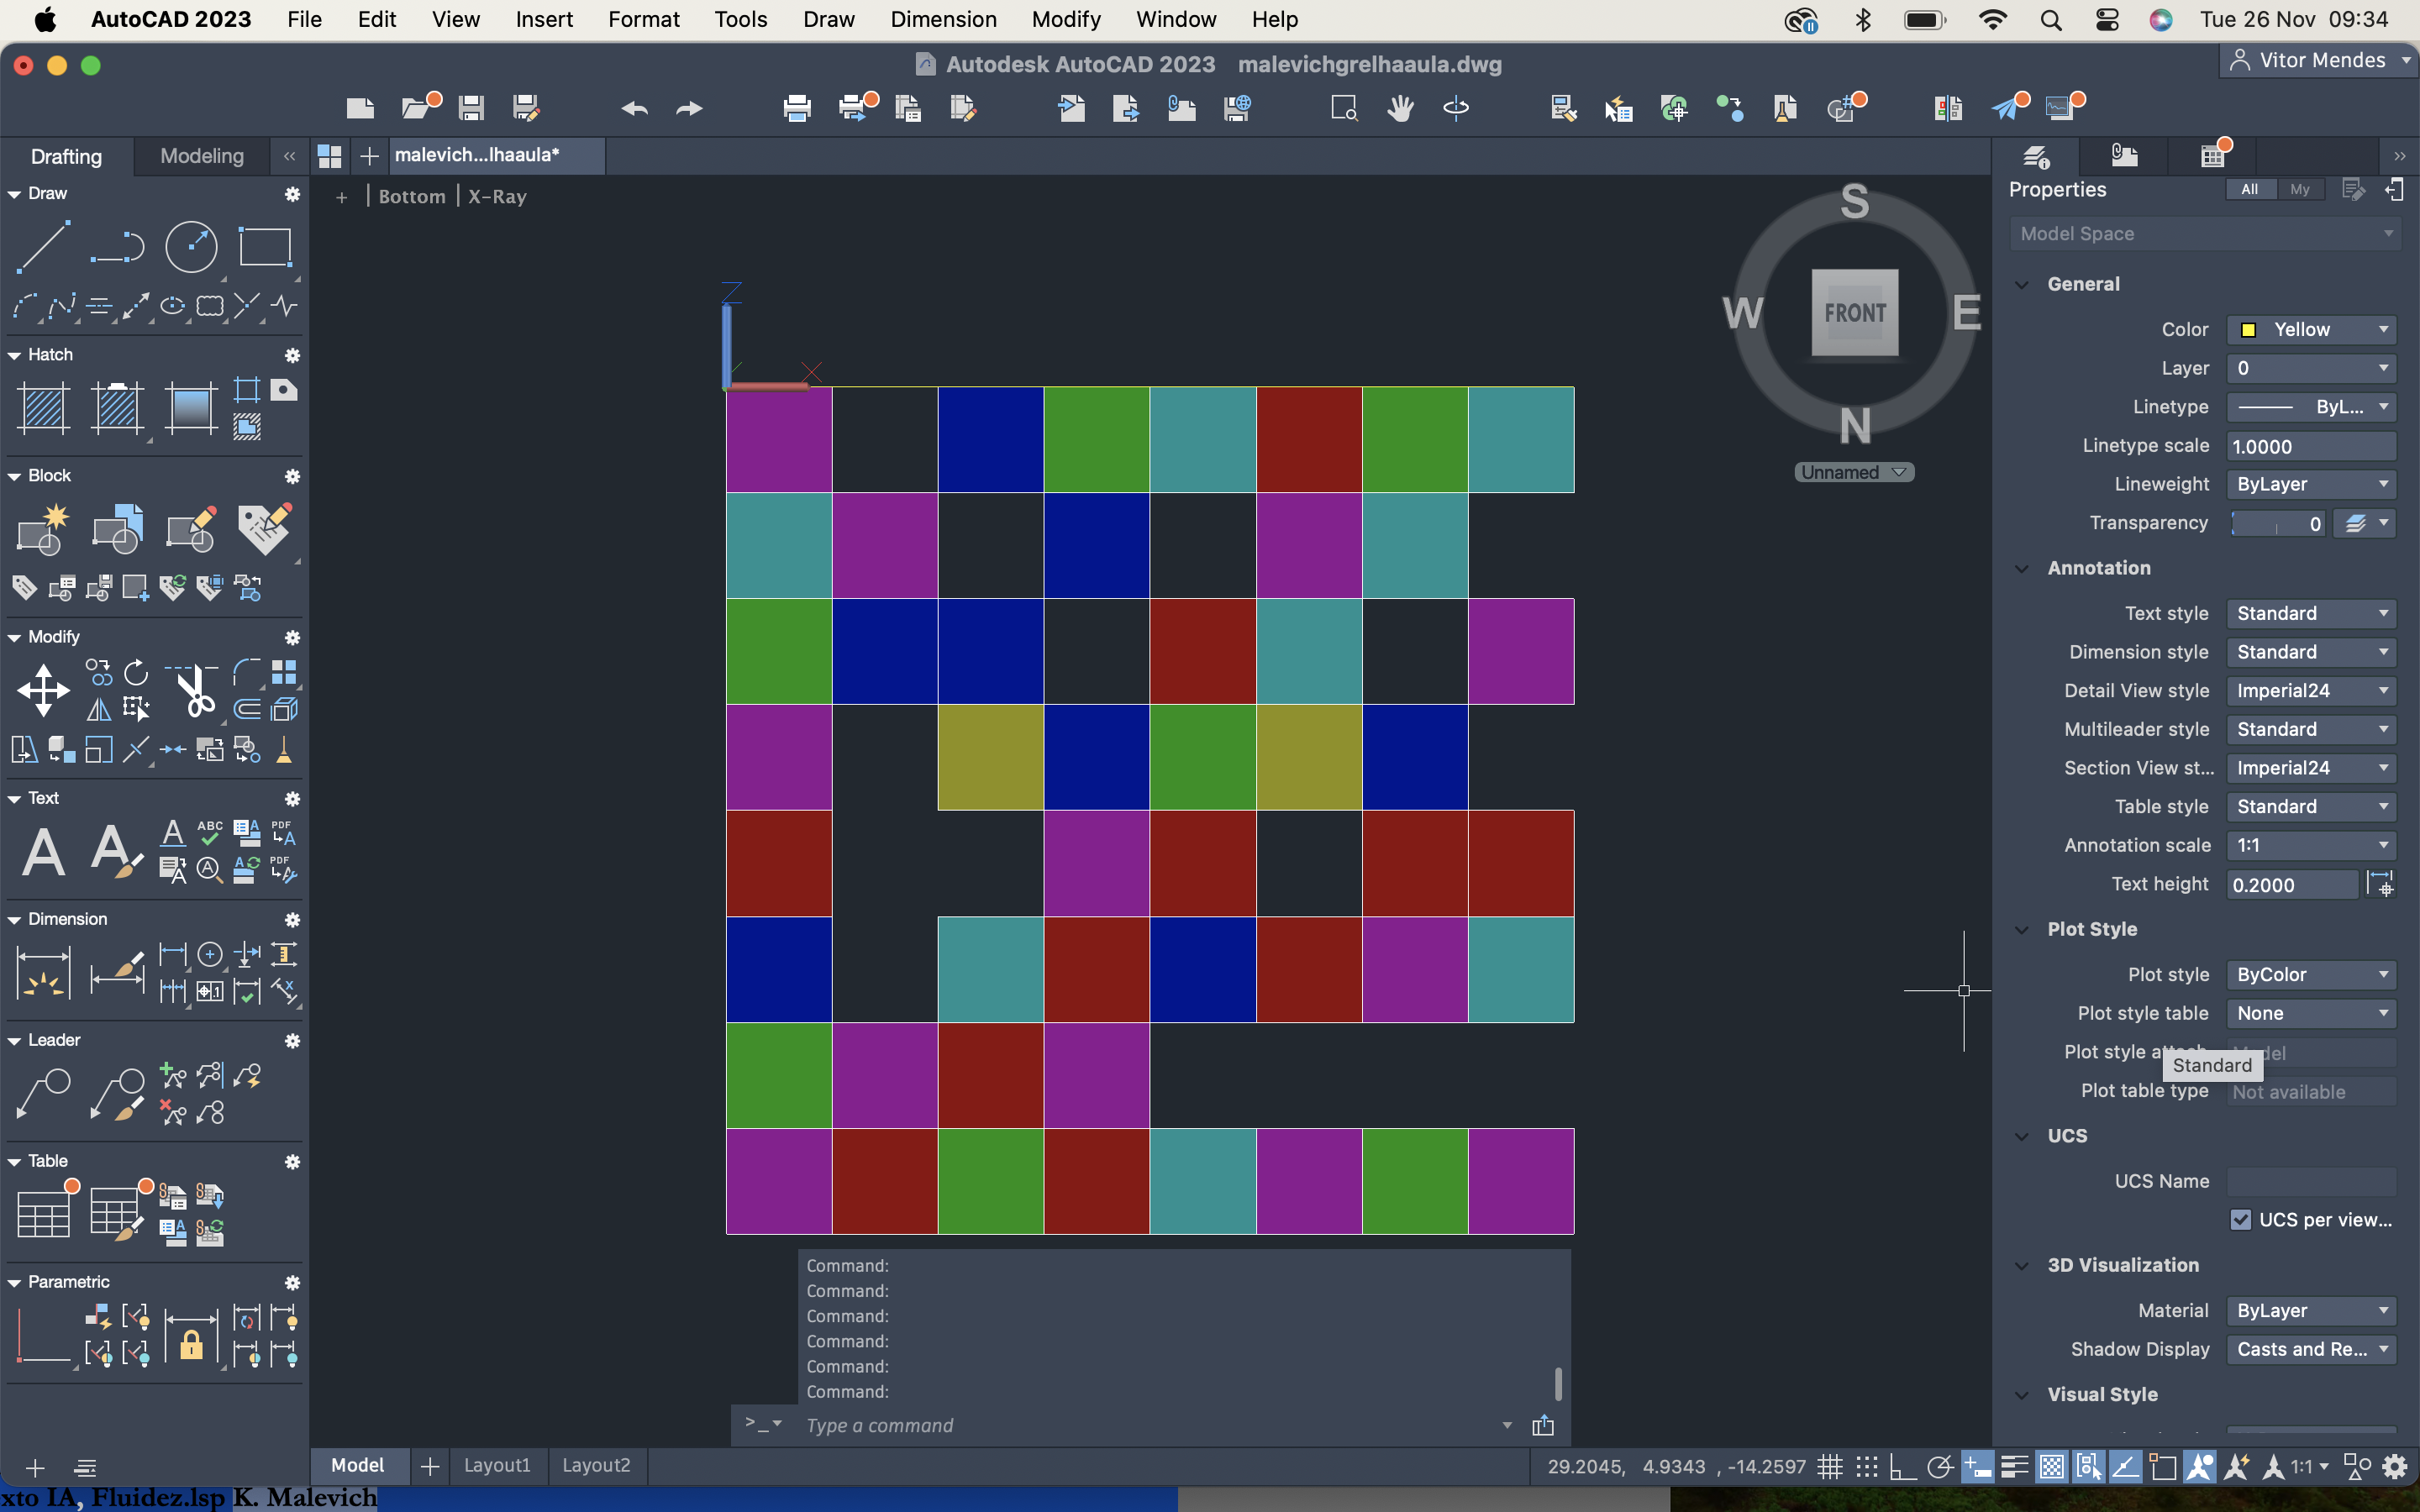2420x1512 pixels.
Task: Add a new layout with plus button
Action: 430,1466
